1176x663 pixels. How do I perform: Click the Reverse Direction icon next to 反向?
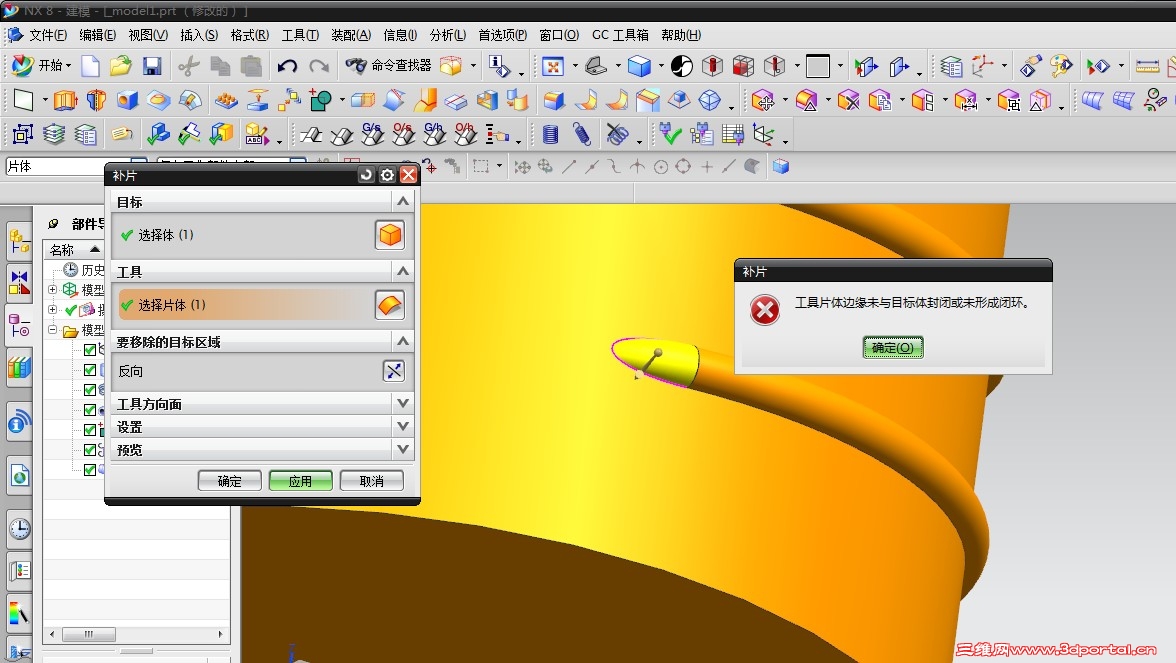394,370
